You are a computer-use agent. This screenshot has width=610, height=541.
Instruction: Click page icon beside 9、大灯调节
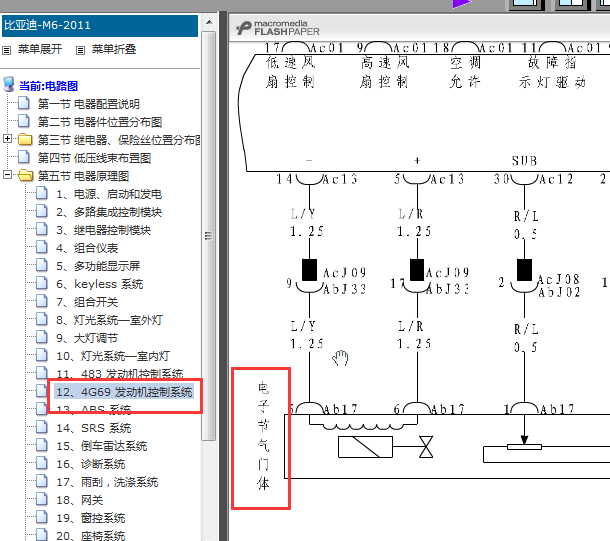pos(42,337)
